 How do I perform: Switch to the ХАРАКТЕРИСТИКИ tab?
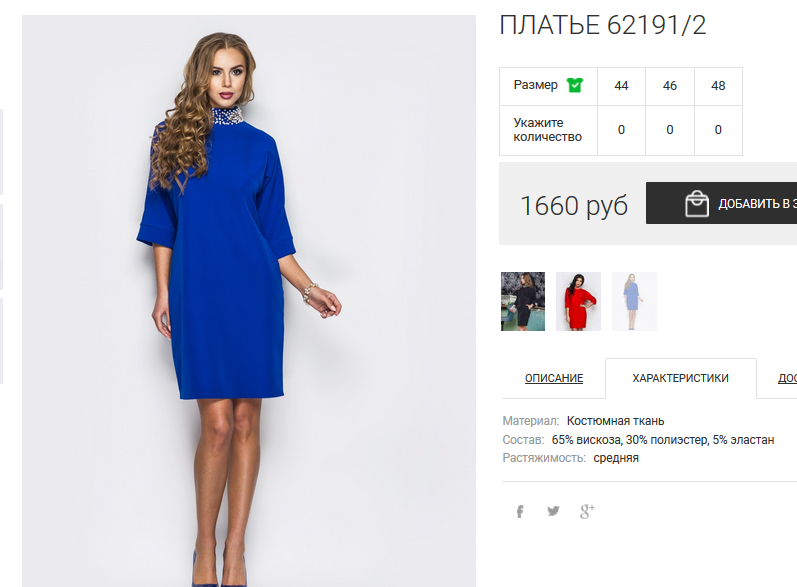(680, 378)
